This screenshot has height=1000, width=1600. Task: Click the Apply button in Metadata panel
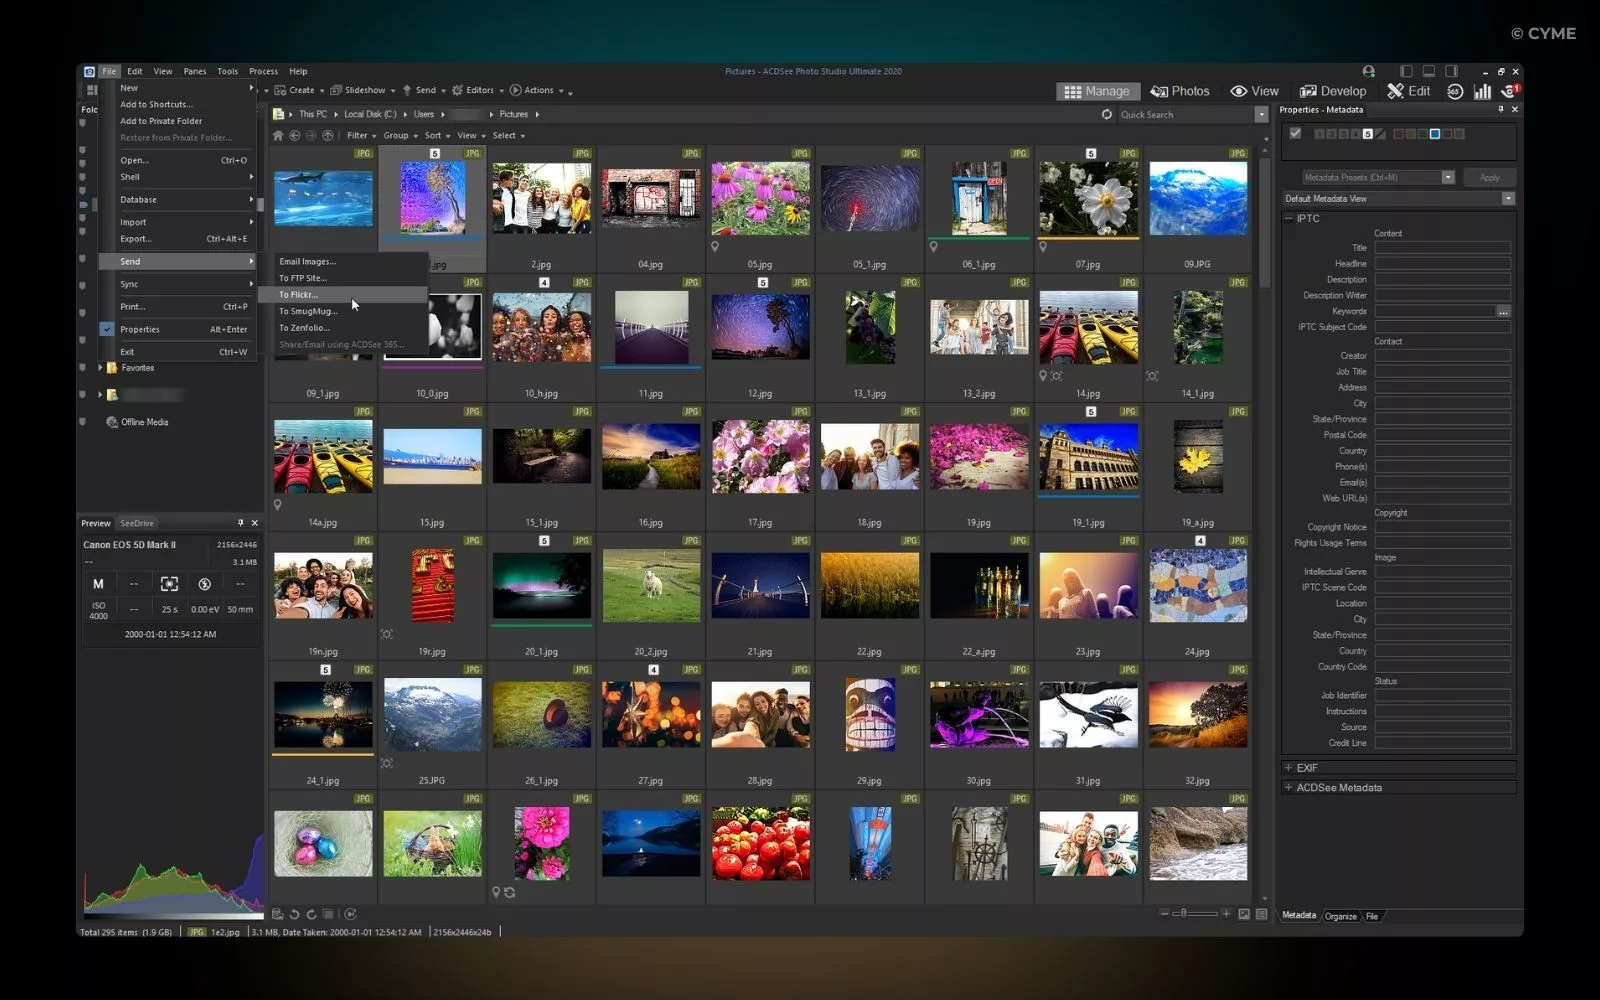click(1490, 177)
